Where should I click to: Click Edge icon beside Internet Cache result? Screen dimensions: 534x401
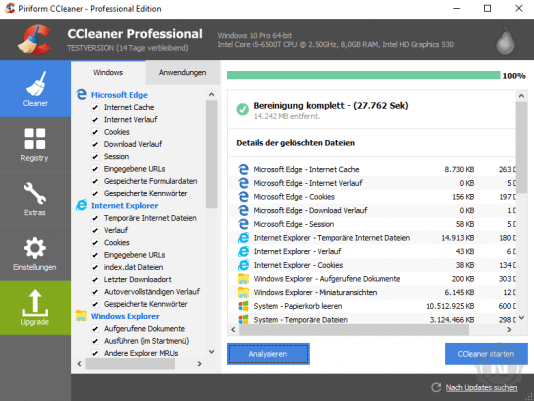click(x=243, y=169)
